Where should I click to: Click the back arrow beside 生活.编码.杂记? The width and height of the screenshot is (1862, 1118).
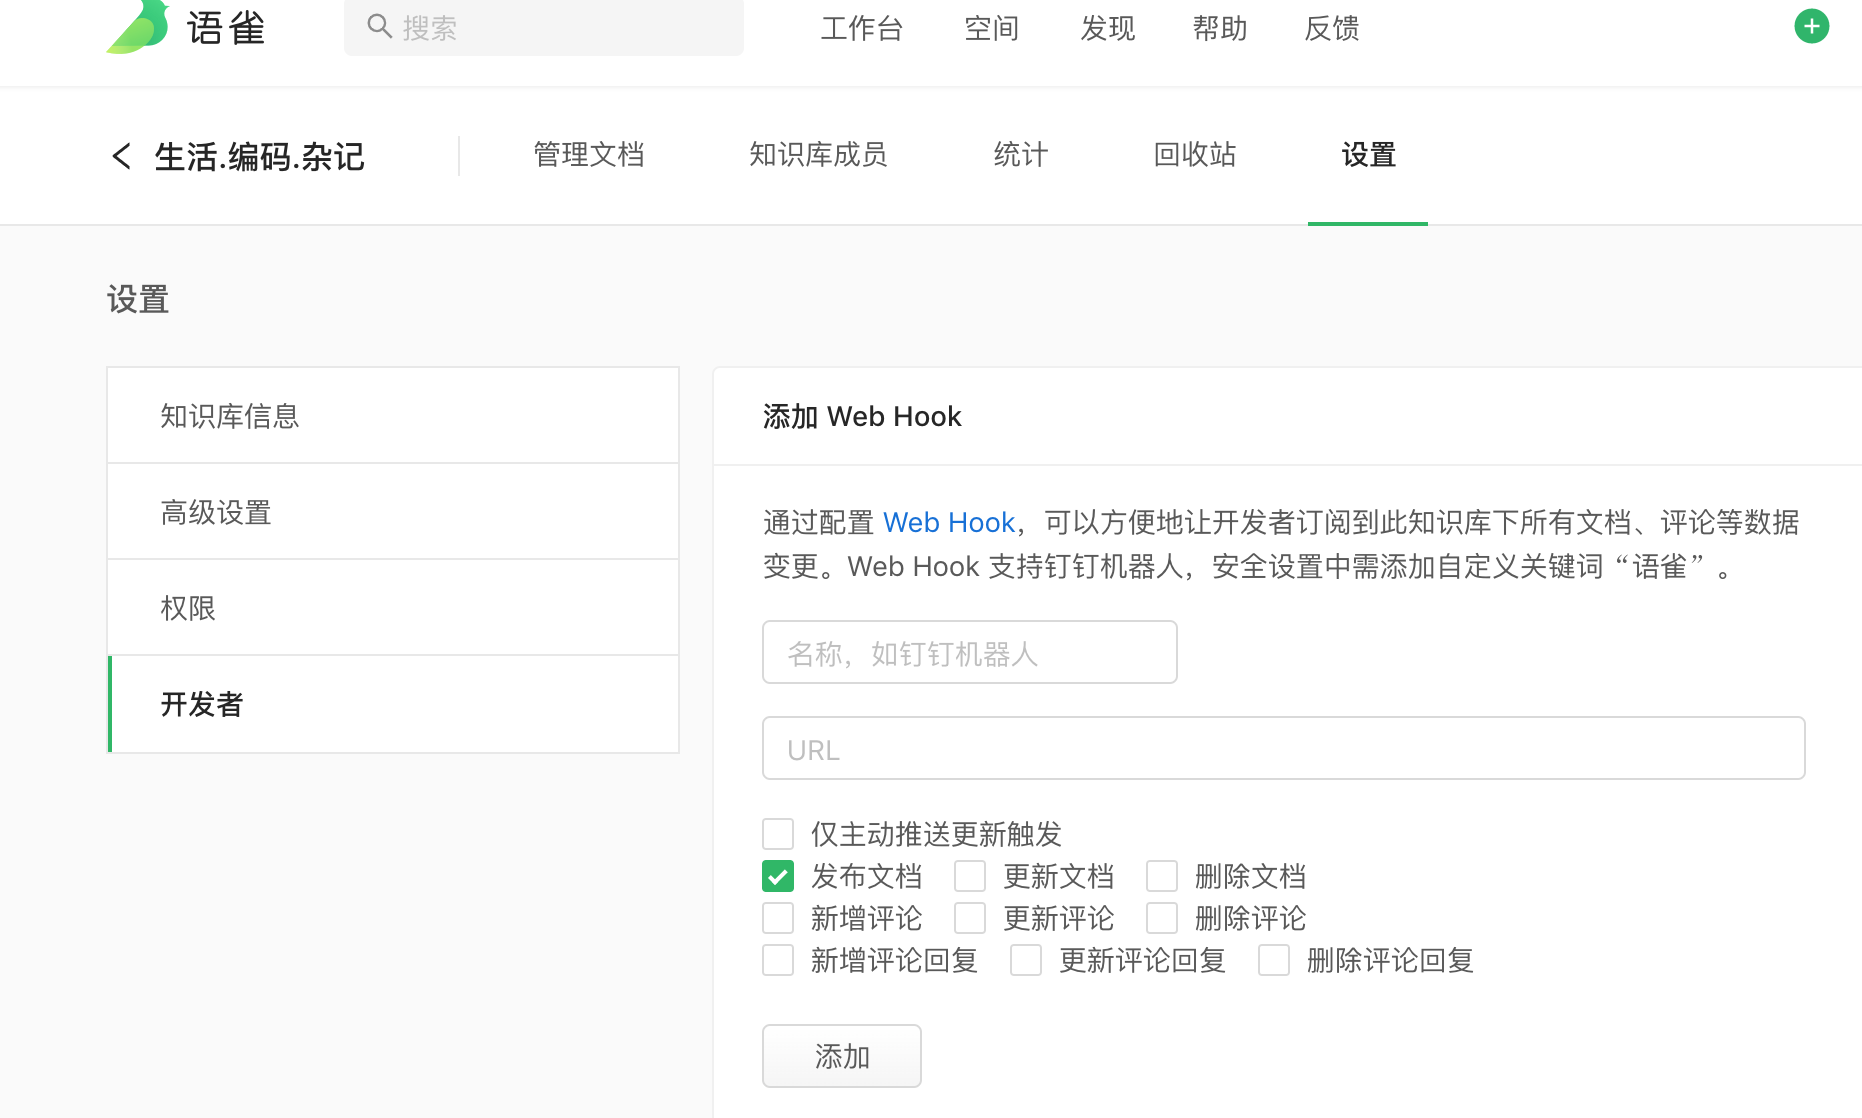120,157
